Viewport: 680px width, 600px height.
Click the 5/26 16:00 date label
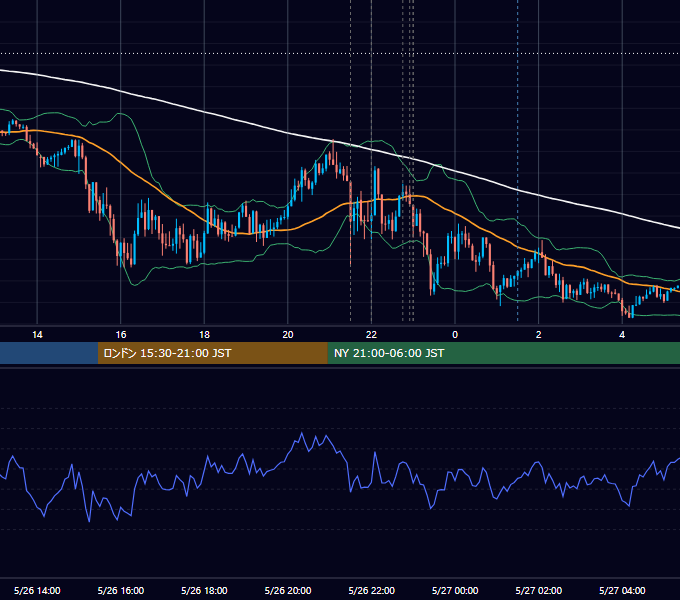(121, 590)
